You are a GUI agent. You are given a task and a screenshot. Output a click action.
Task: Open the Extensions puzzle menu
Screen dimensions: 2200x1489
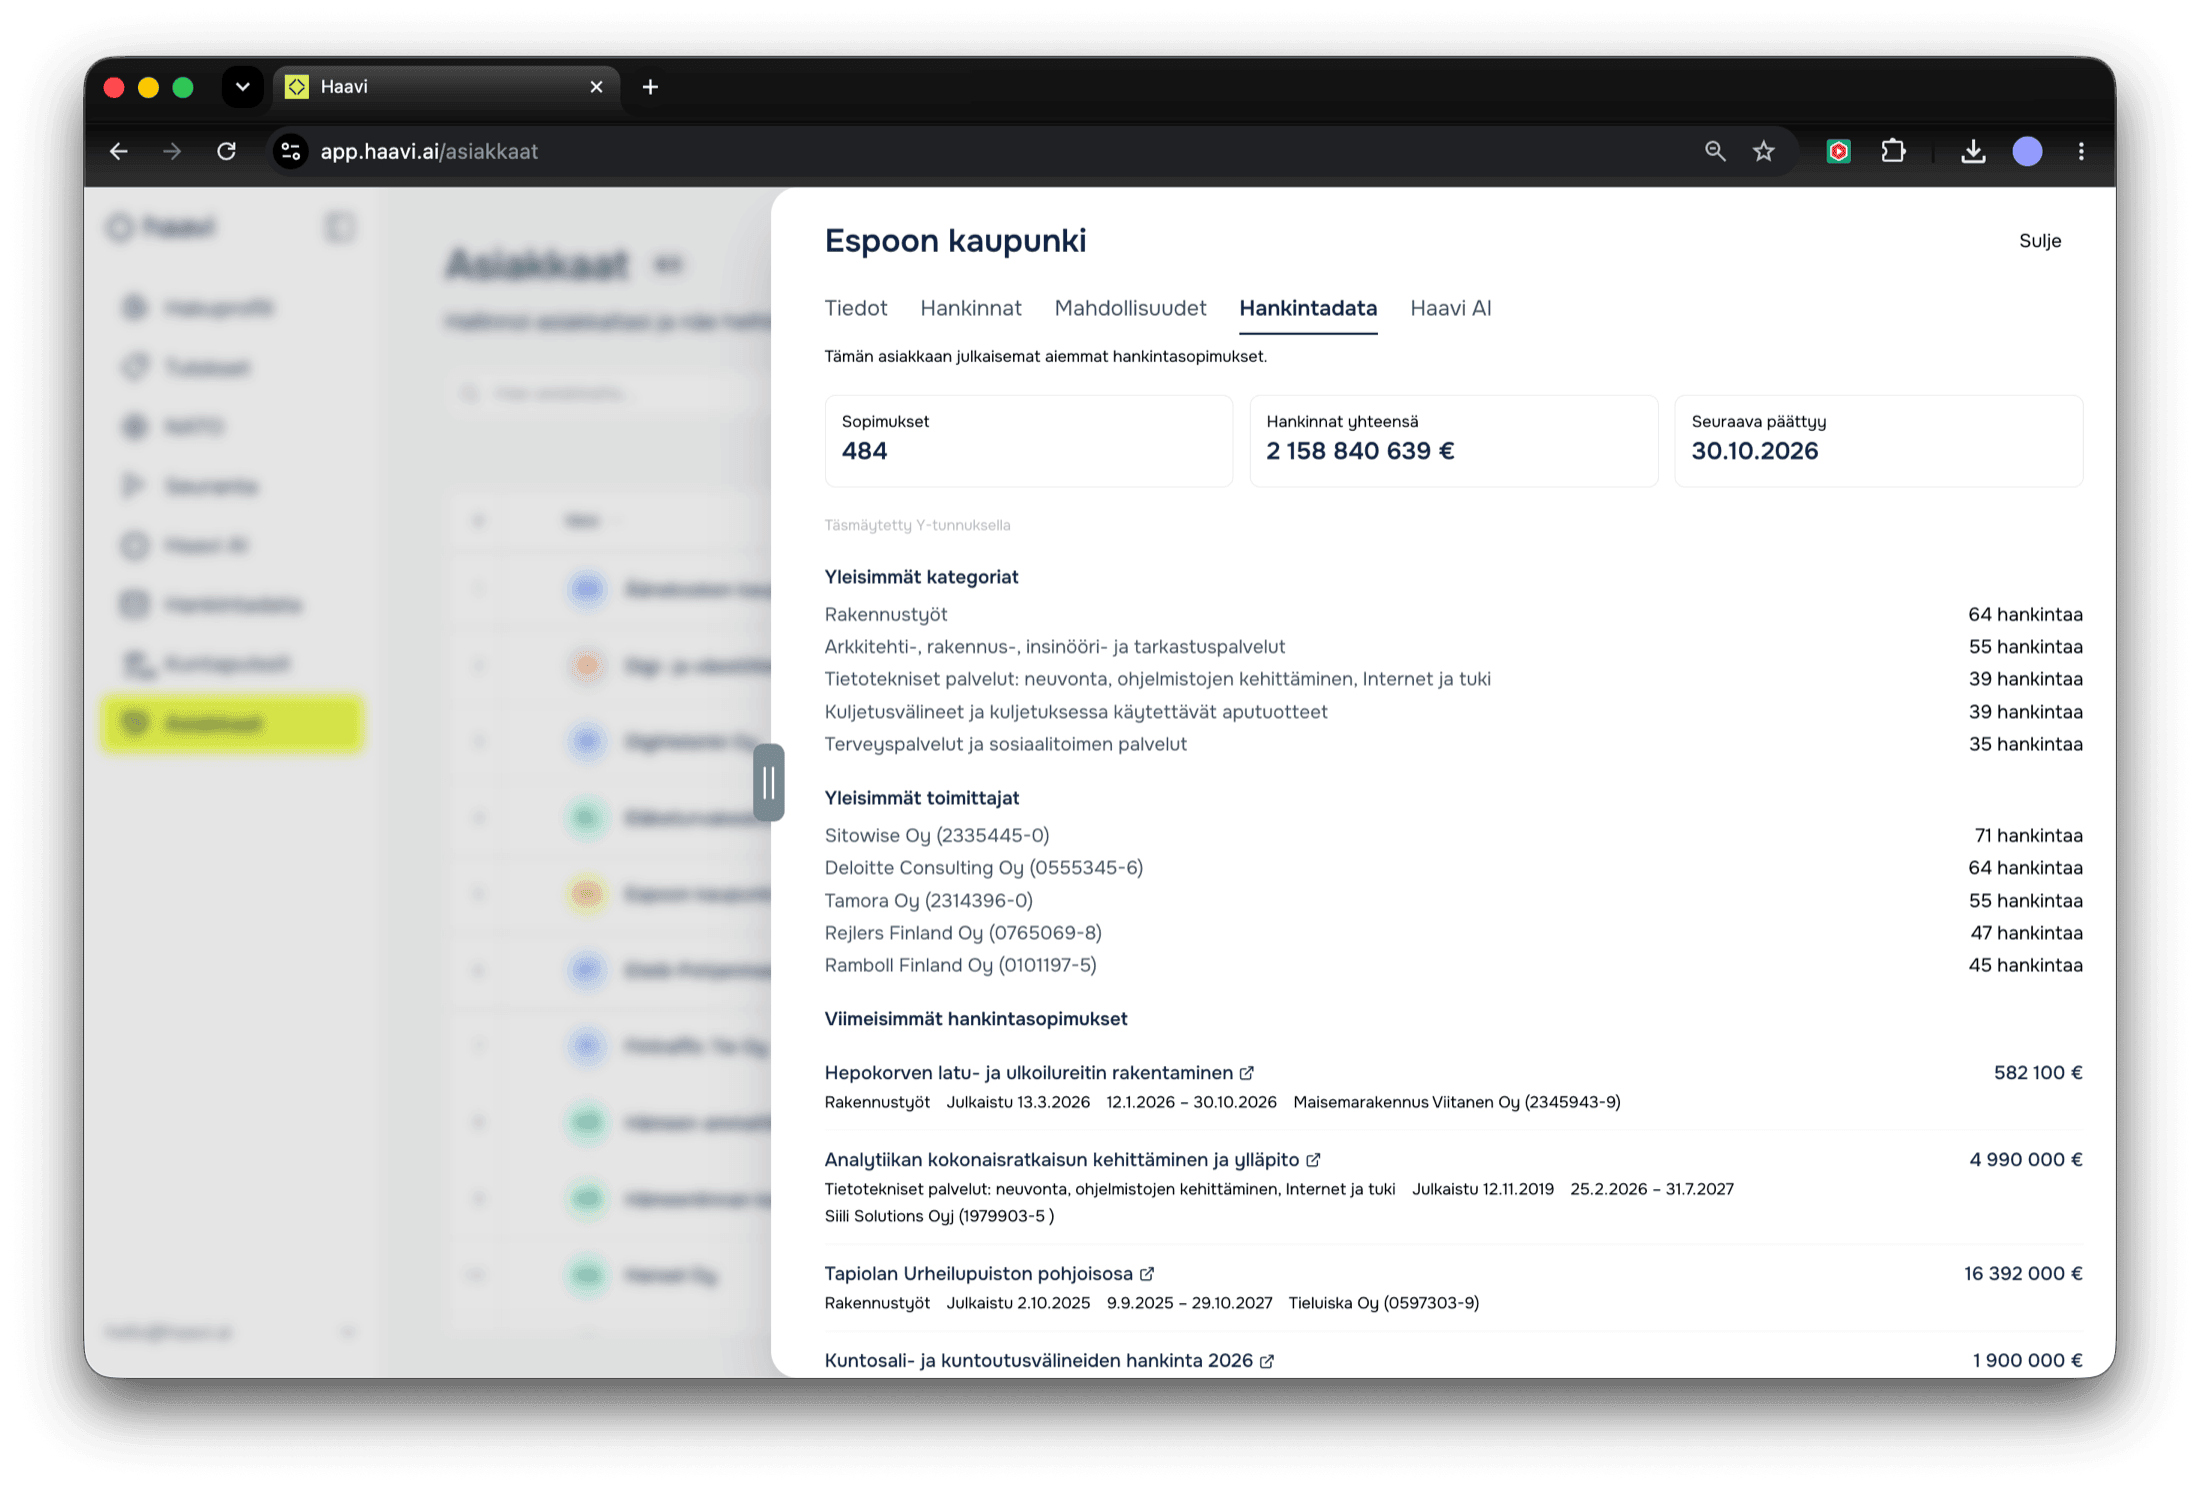(x=1893, y=151)
